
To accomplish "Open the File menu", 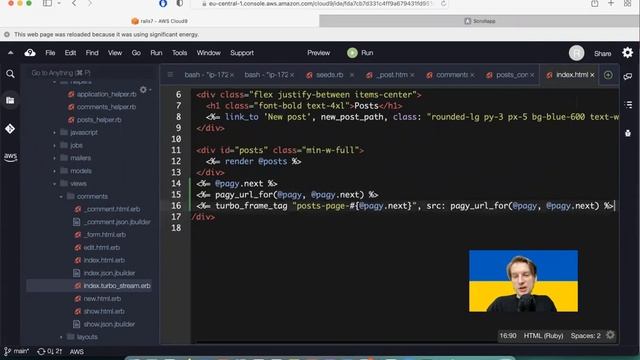I will [50, 53].
